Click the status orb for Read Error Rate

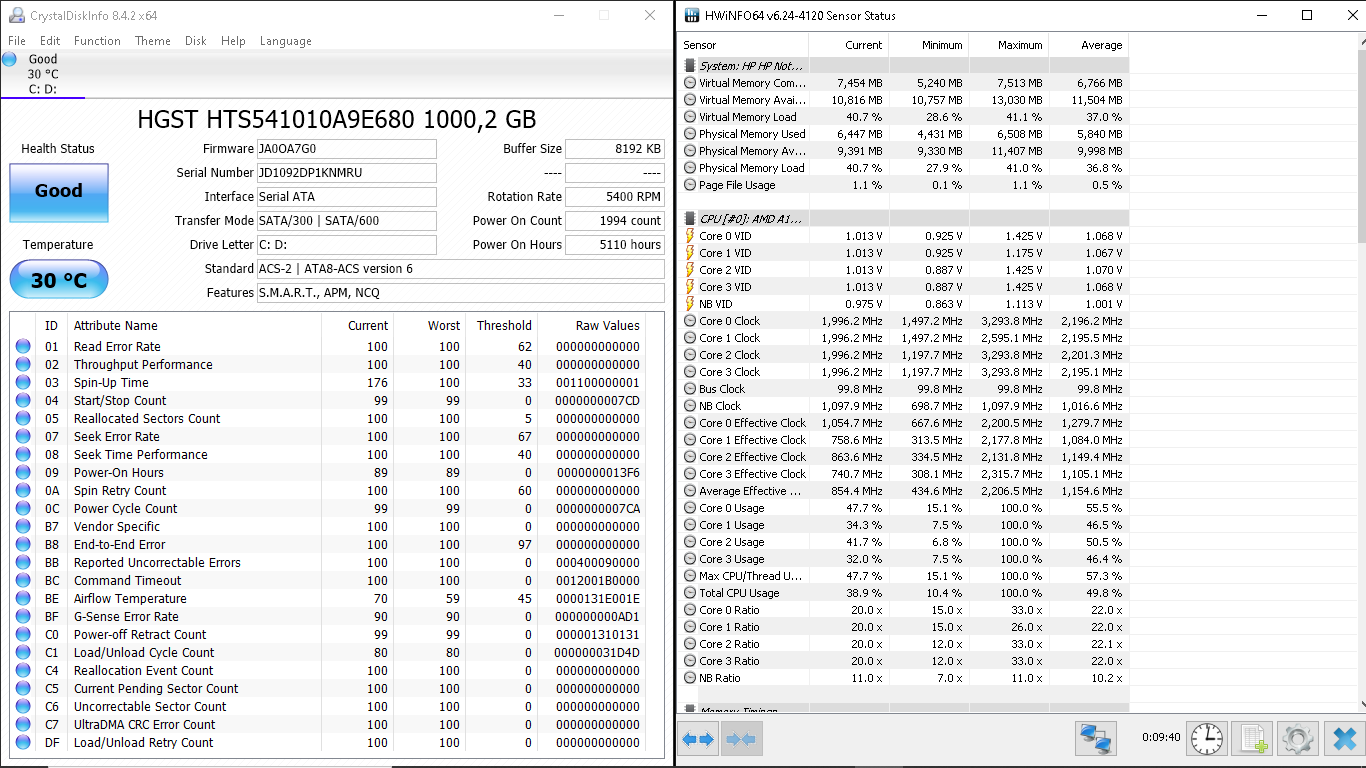23,347
